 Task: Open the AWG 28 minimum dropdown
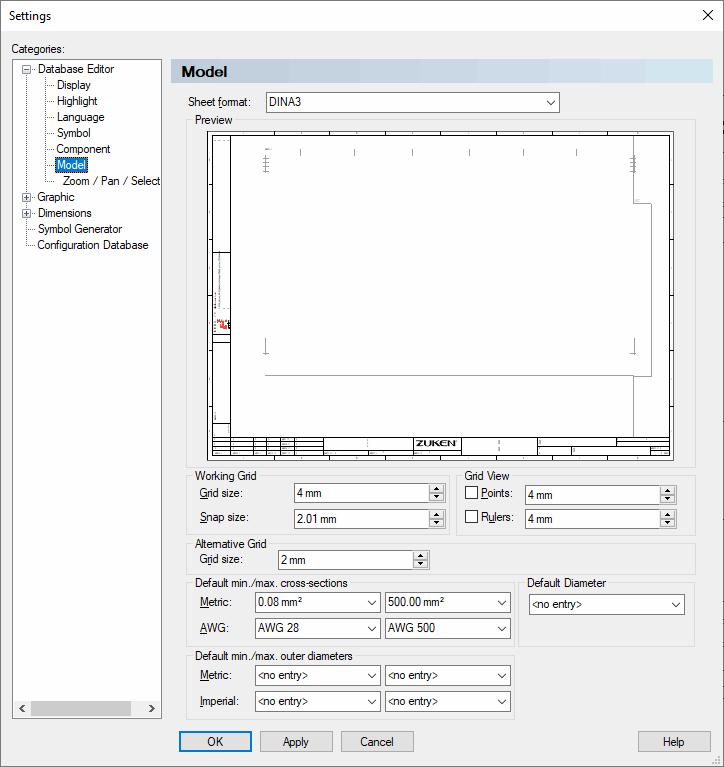(316, 628)
